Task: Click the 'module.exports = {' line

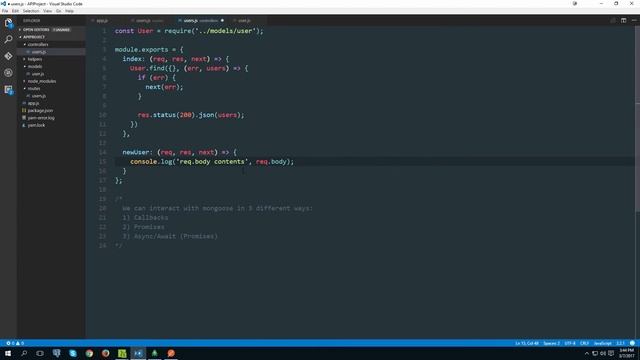Action: pos(149,50)
